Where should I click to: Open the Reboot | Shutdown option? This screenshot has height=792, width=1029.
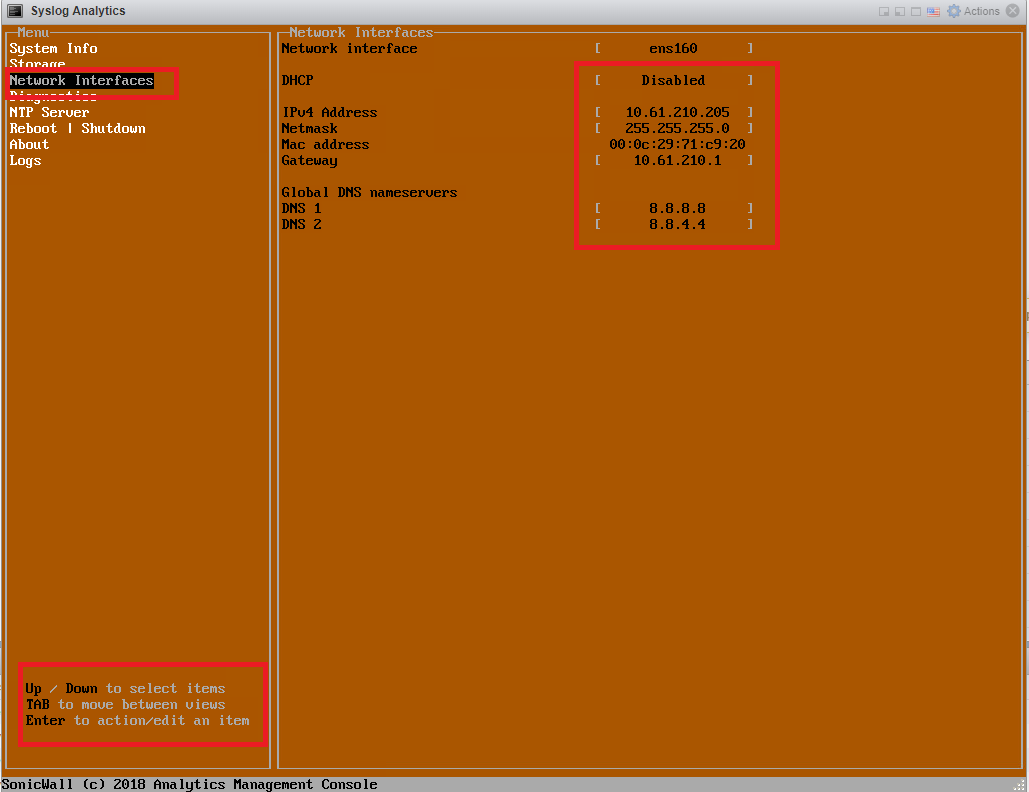tap(77, 128)
